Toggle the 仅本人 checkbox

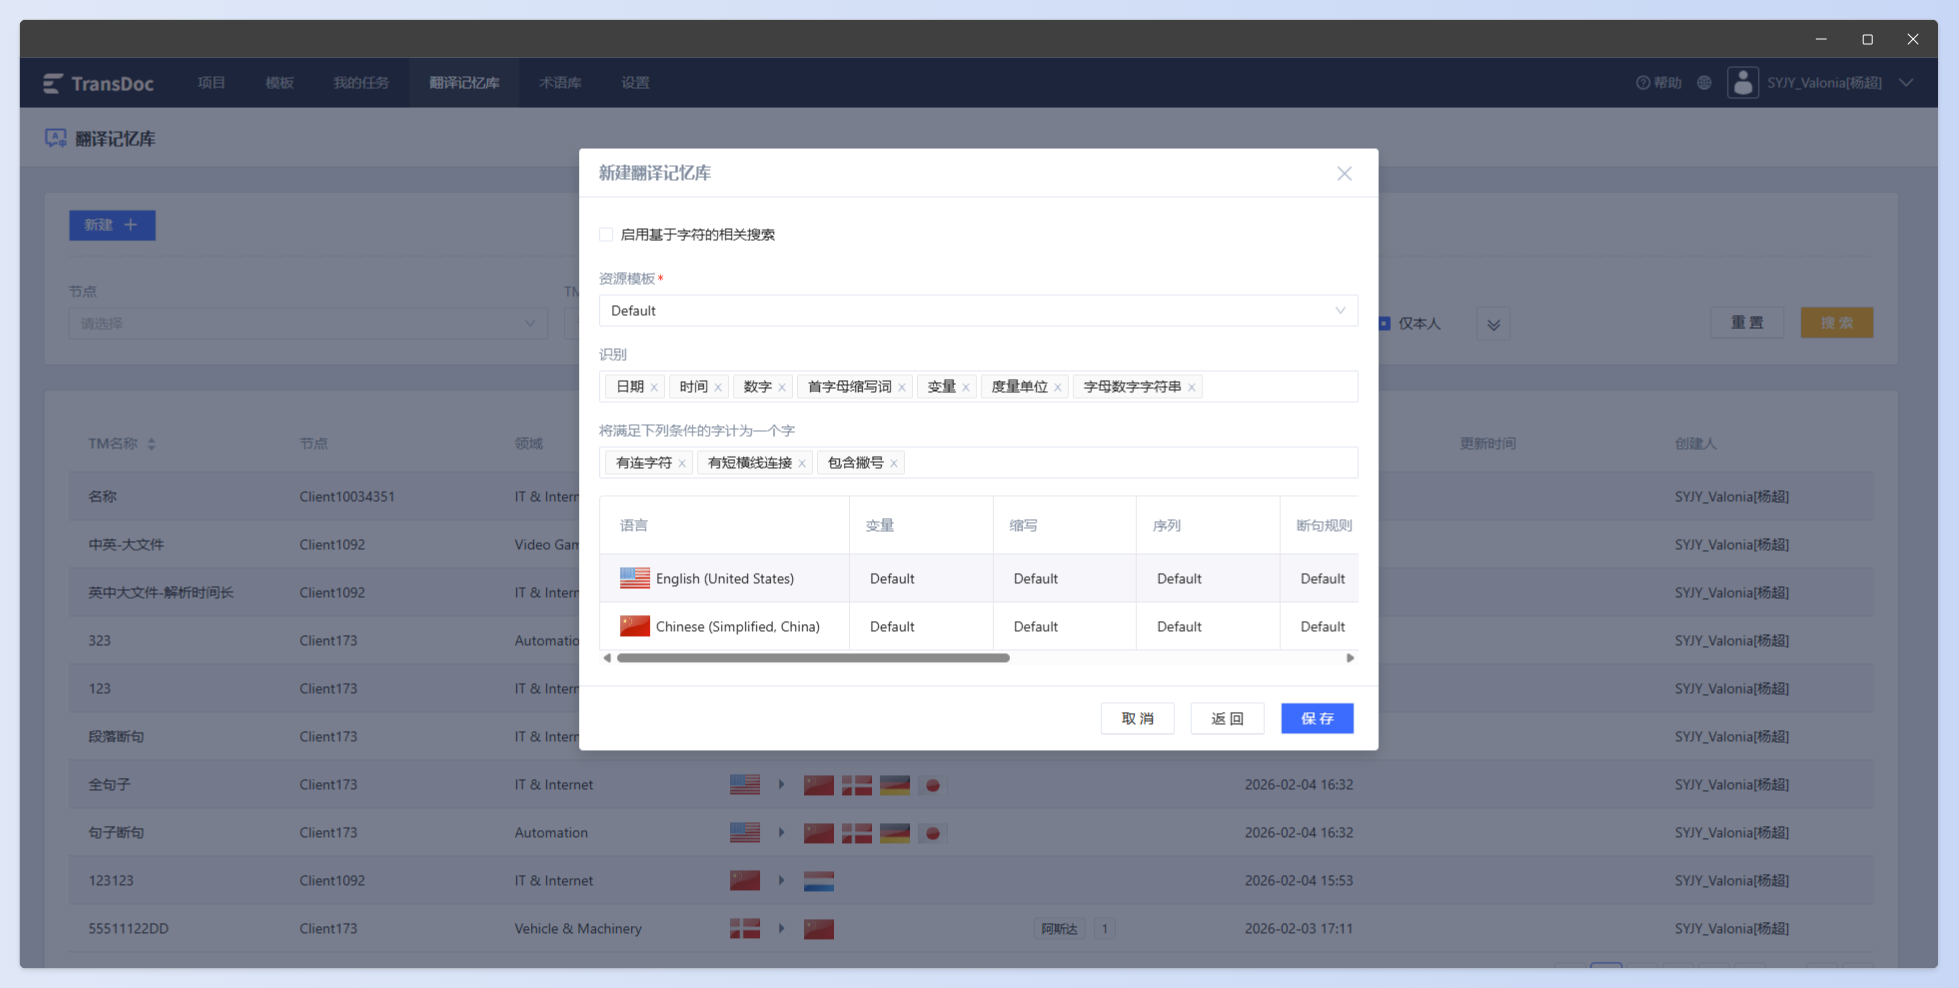1384,323
